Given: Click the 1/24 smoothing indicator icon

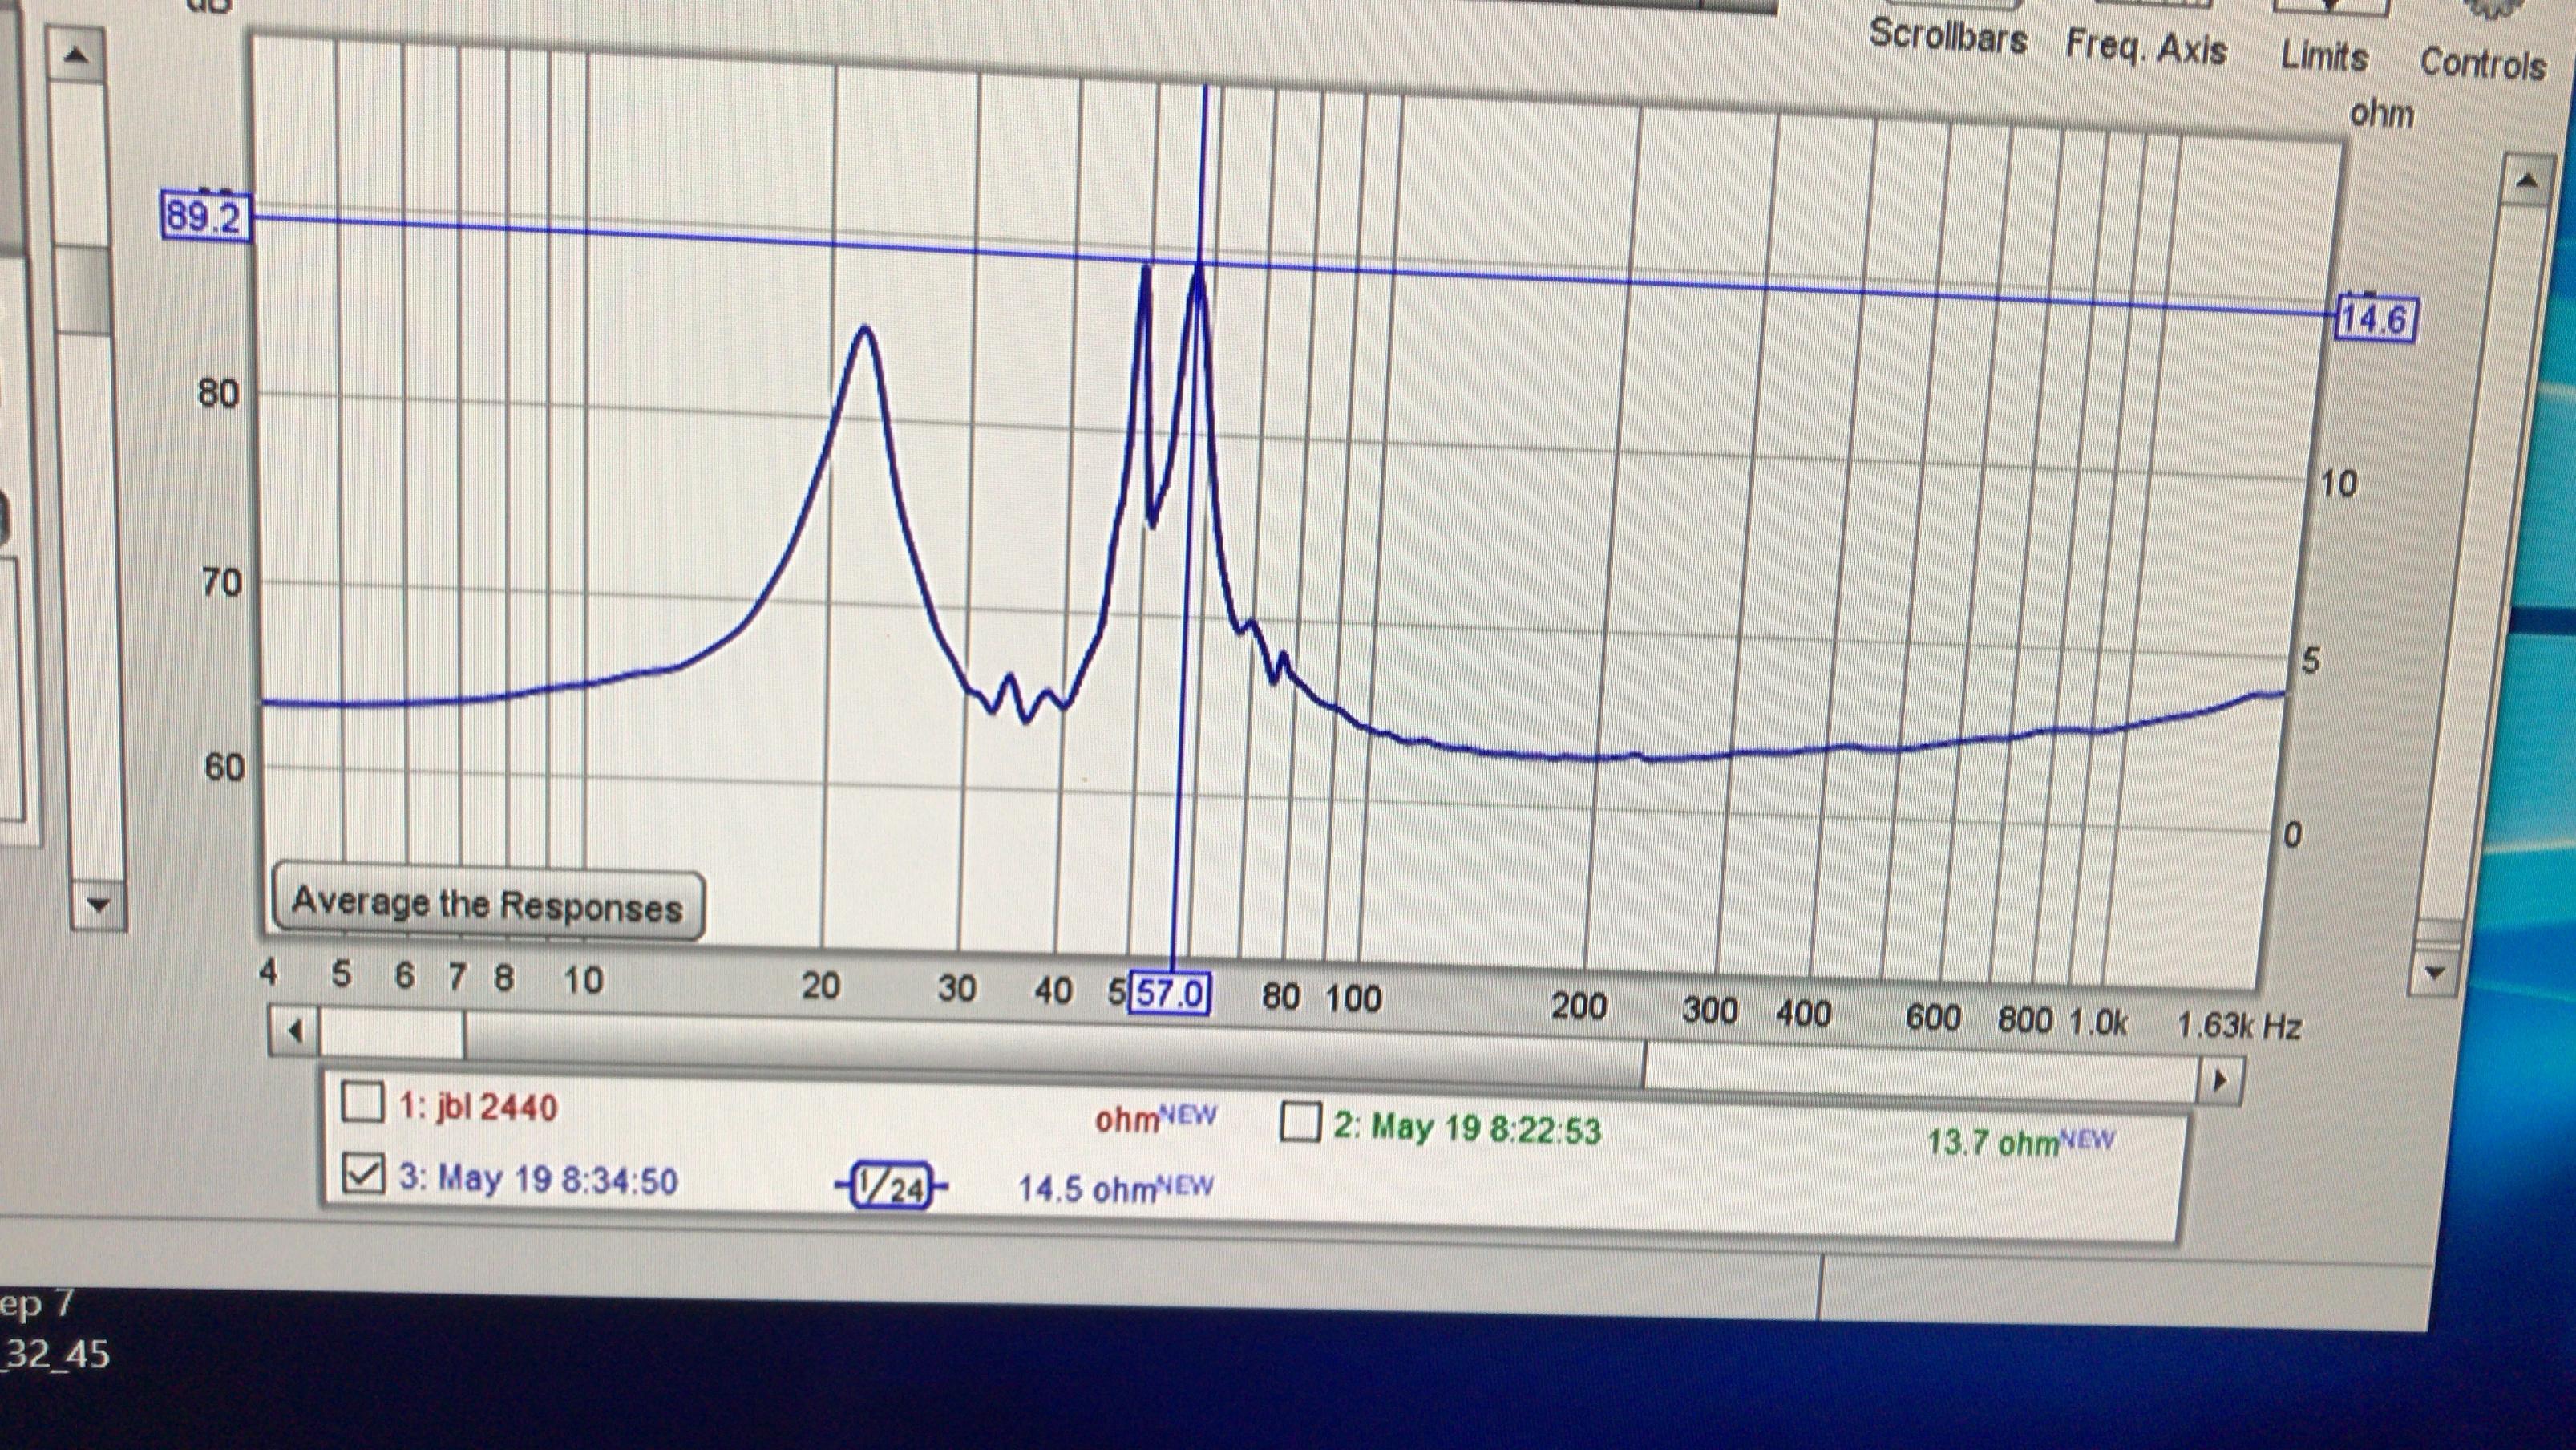Looking at the screenshot, I should [x=891, y=1187].
